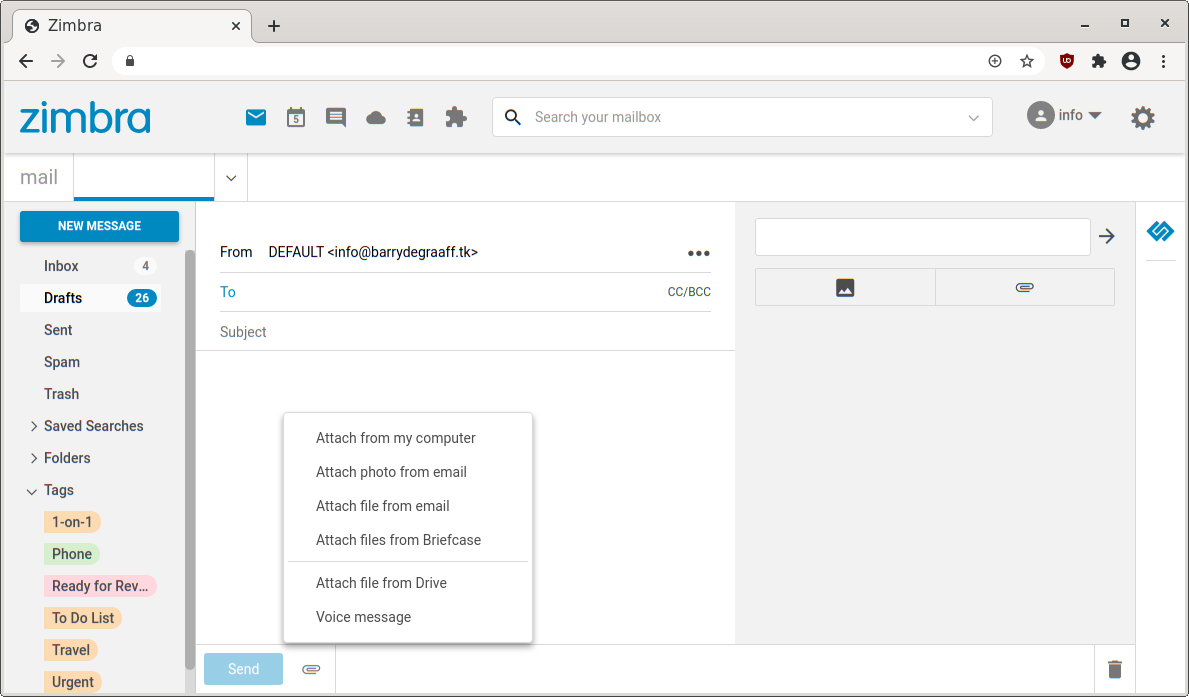Click the info account avatar
Viewport: 1189px width, 697px height.
click(1040, 115)
